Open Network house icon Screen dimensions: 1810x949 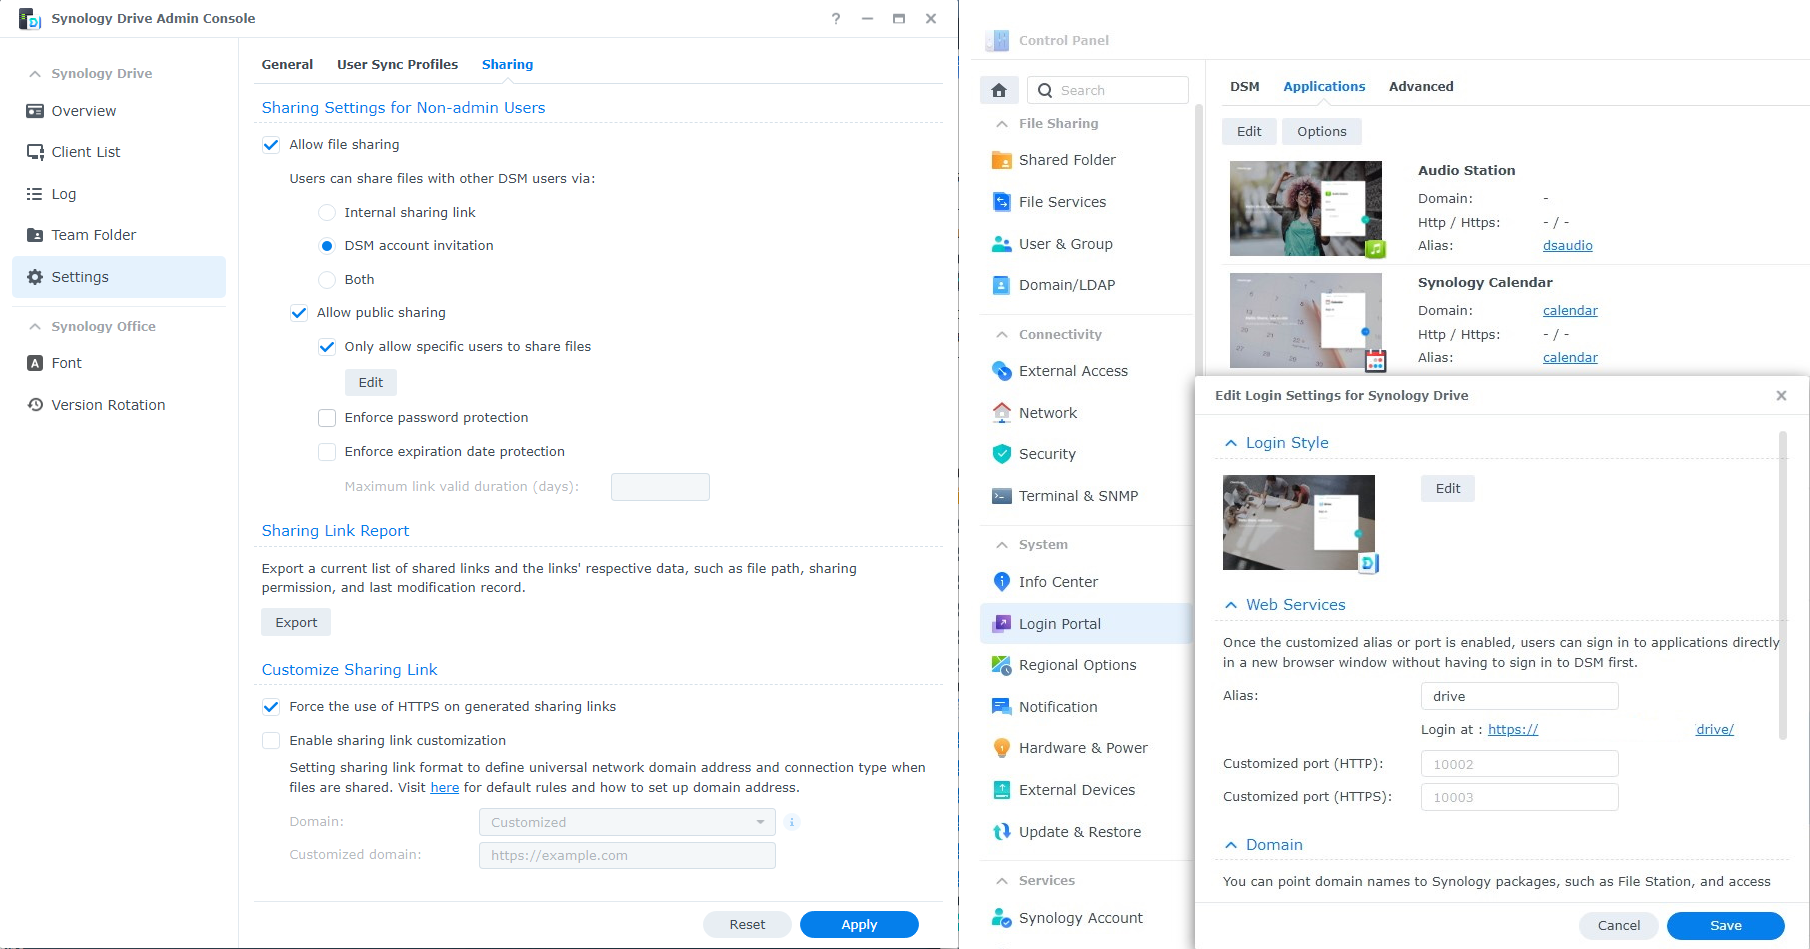(x=1001, y=413)
